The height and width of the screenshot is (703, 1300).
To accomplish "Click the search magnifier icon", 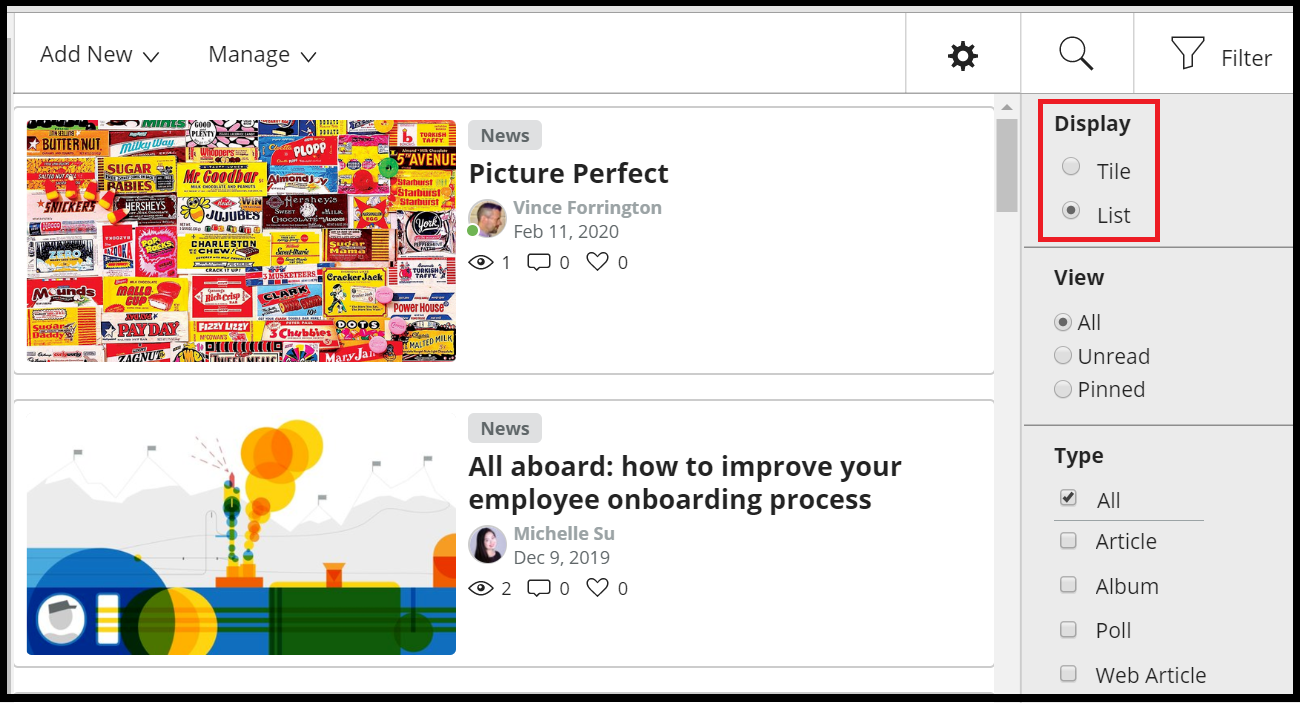I will coord(1076,54).
